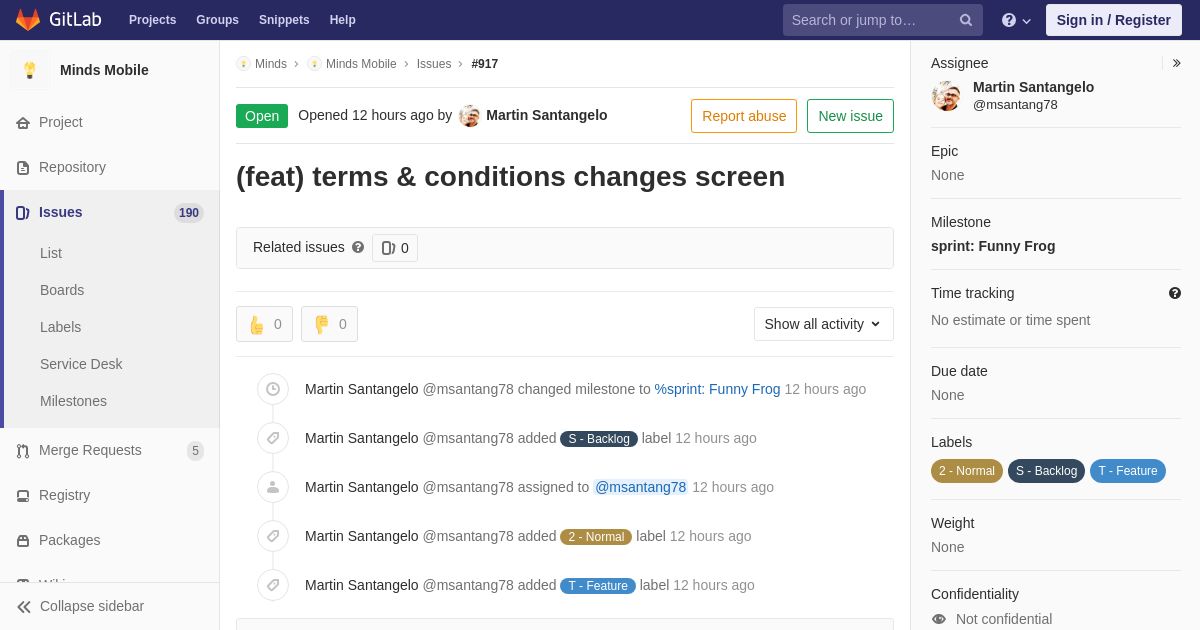Click the milestone change clock icon
Viewport: 1200px width, 630px height.
click(x=273, y=389)
